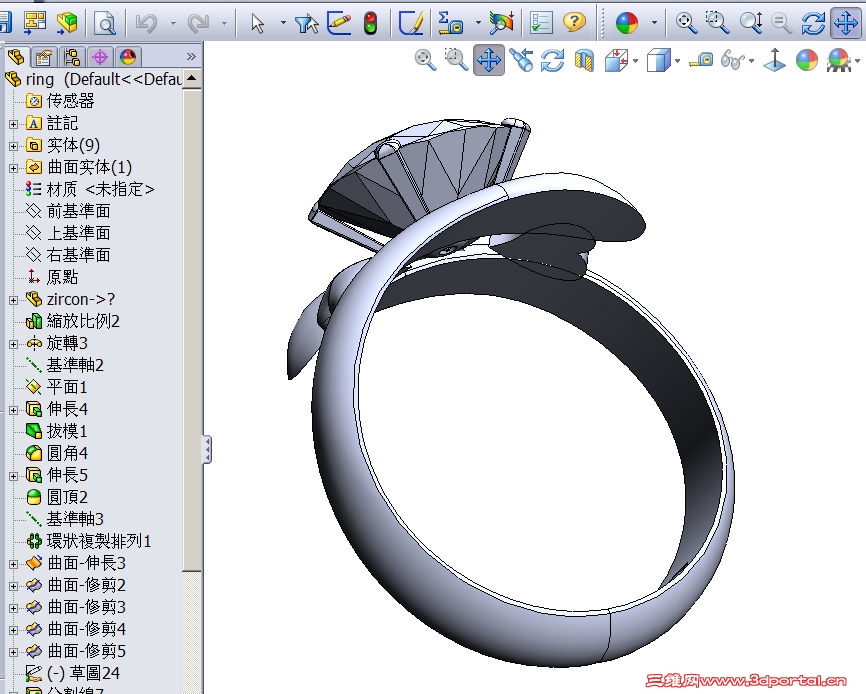Click Zoom to Fit in the top toolbar
This screenshot has height=694, width=866.
pyautogui.click(x=686, y=23)
